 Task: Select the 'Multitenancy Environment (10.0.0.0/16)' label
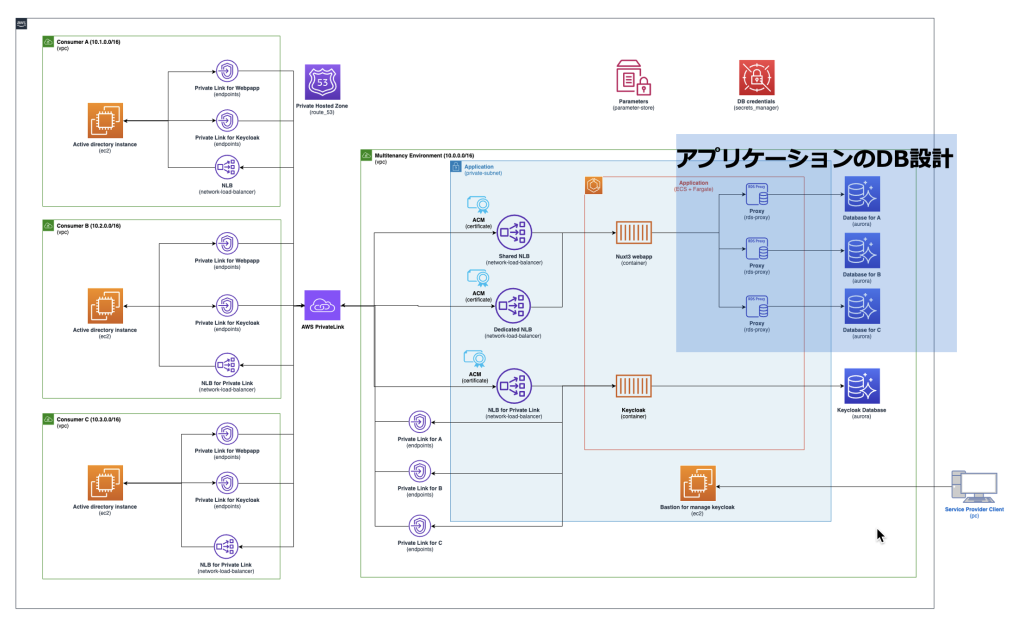[424, 156]
